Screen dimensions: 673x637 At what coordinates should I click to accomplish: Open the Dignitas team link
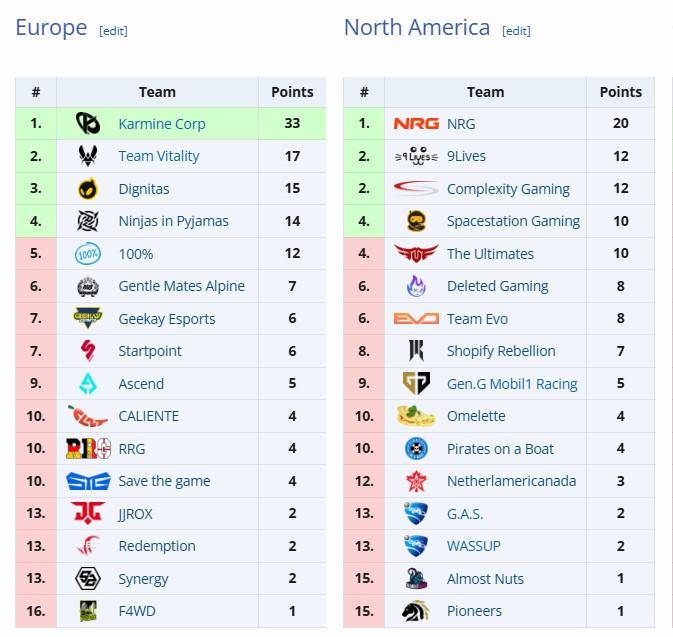(x=144, y=189)
